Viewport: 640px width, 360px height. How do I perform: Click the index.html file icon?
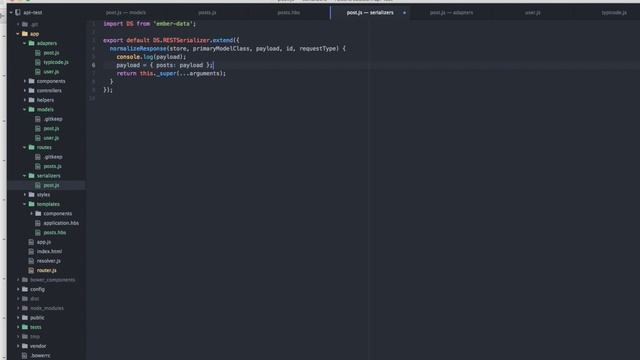point(31,251)
